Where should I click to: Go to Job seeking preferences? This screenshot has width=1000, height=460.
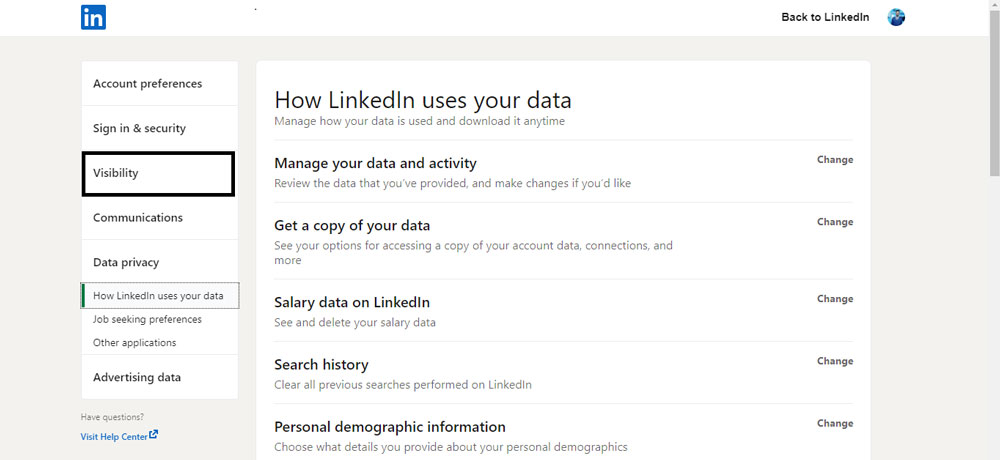tap(147, 319)
